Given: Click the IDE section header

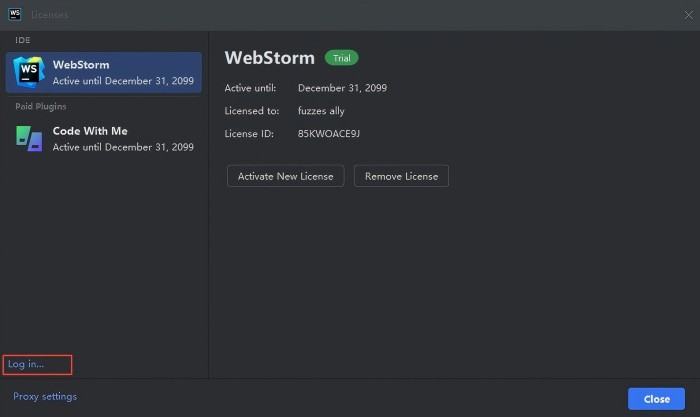Looking at the screenshot, I should point(23,40).
